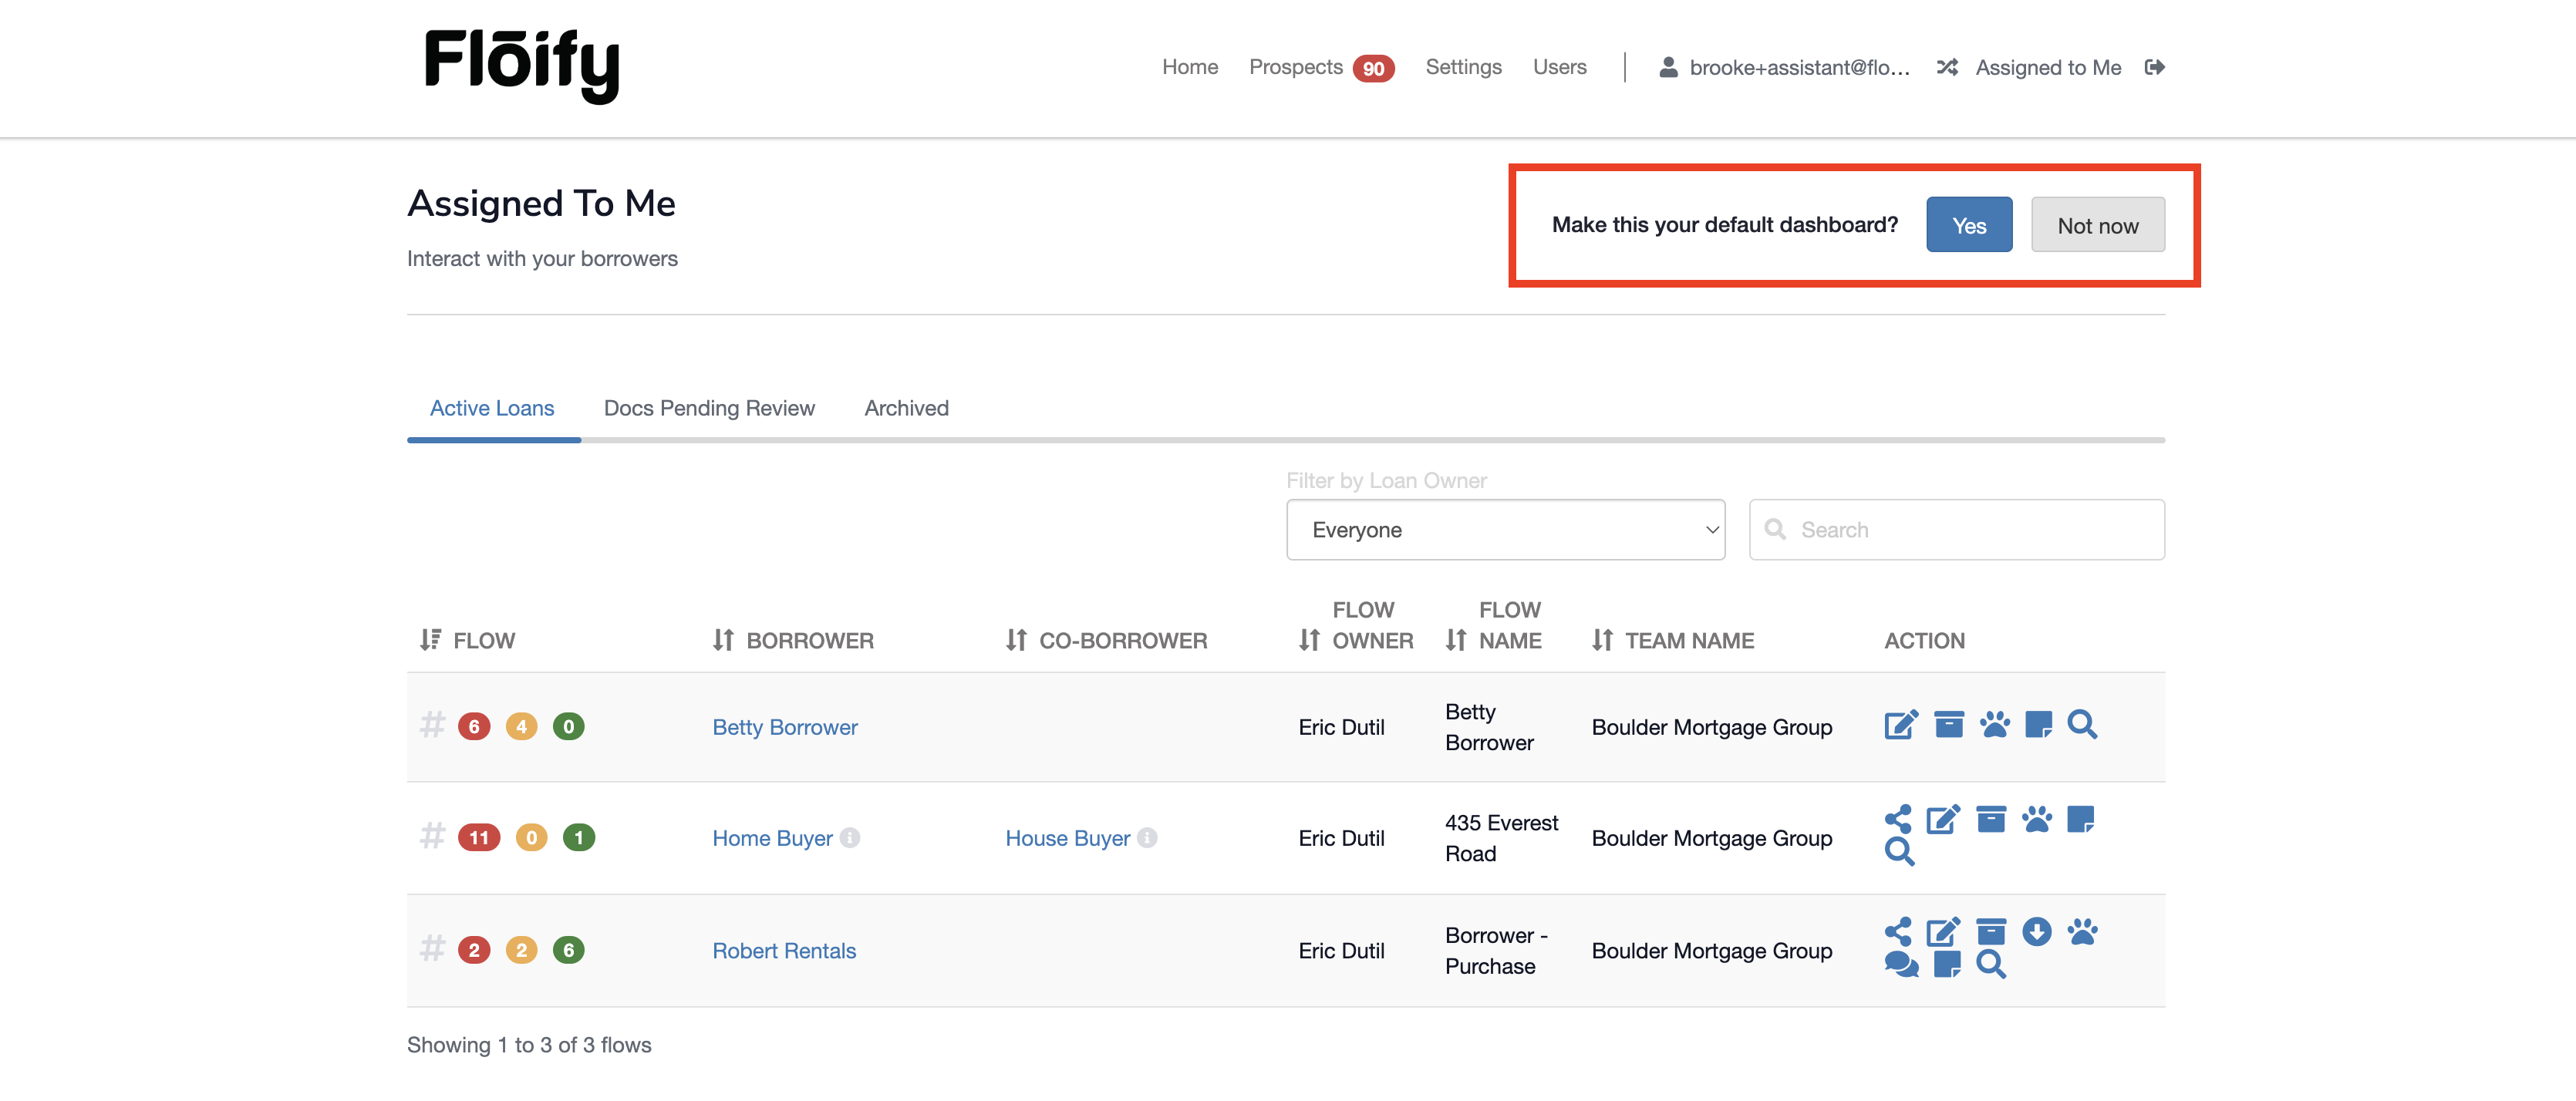
Task: Click magnifier icon in Betty Borrower row
Action: pos(2082,725)
